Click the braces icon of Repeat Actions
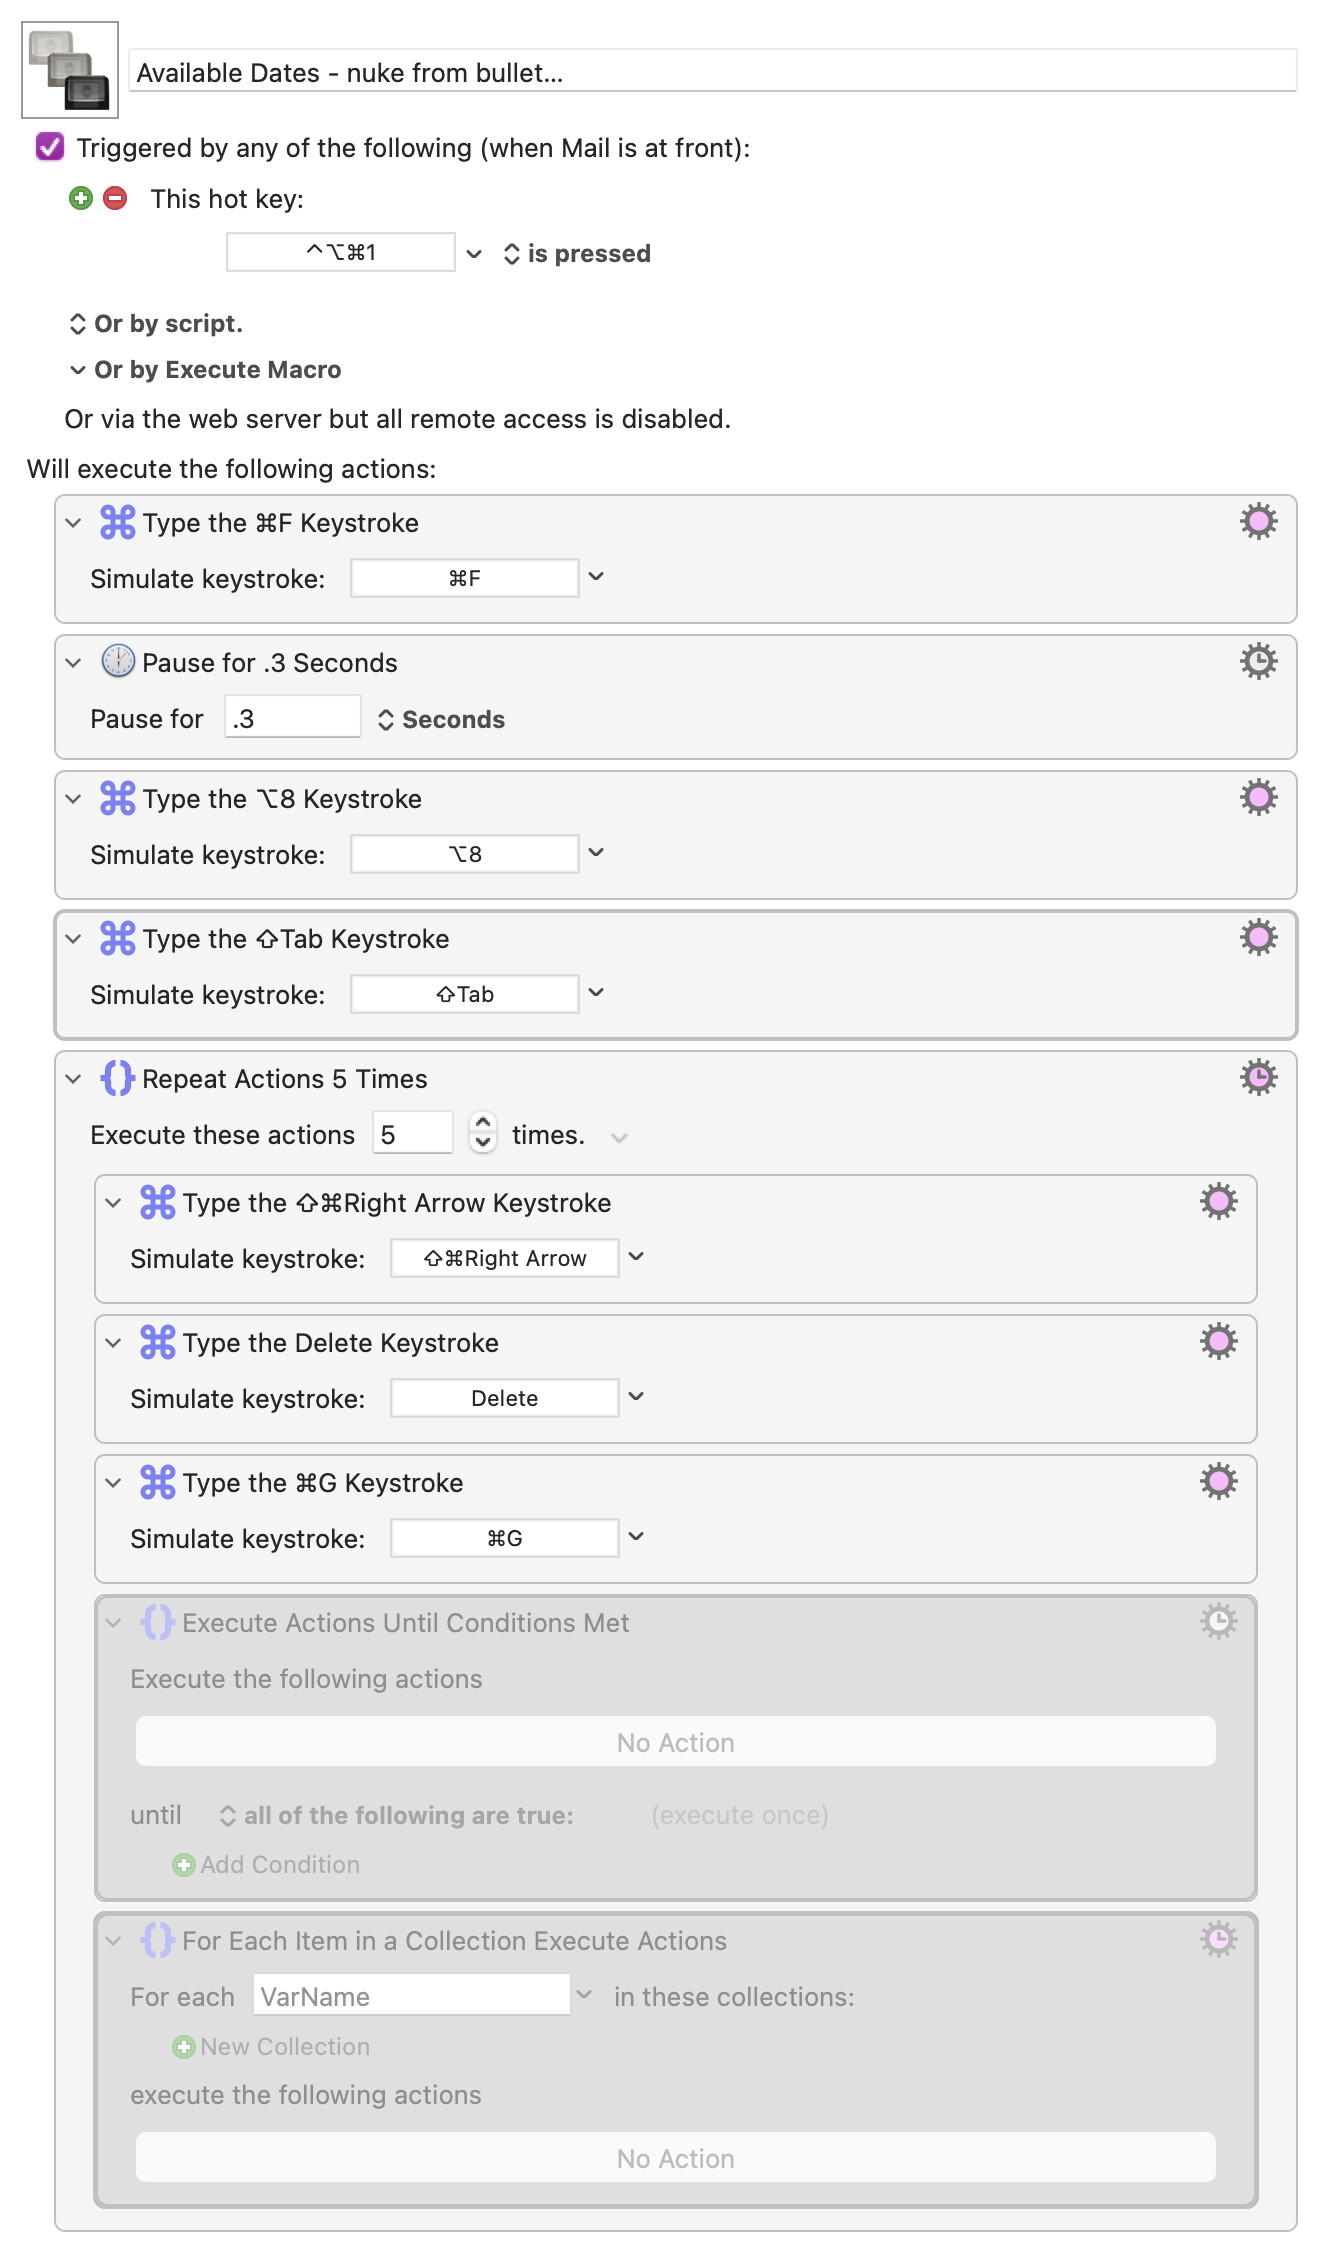The image size is (1320, 2252). 118,1078
